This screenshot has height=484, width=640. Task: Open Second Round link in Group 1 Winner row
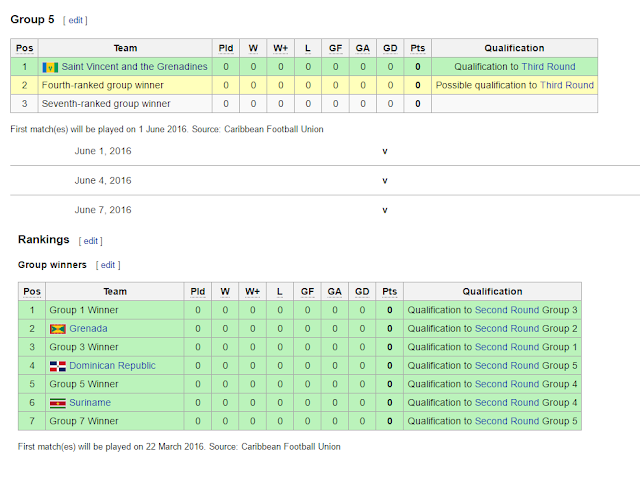pyautogui.click(x=507, y=311)
